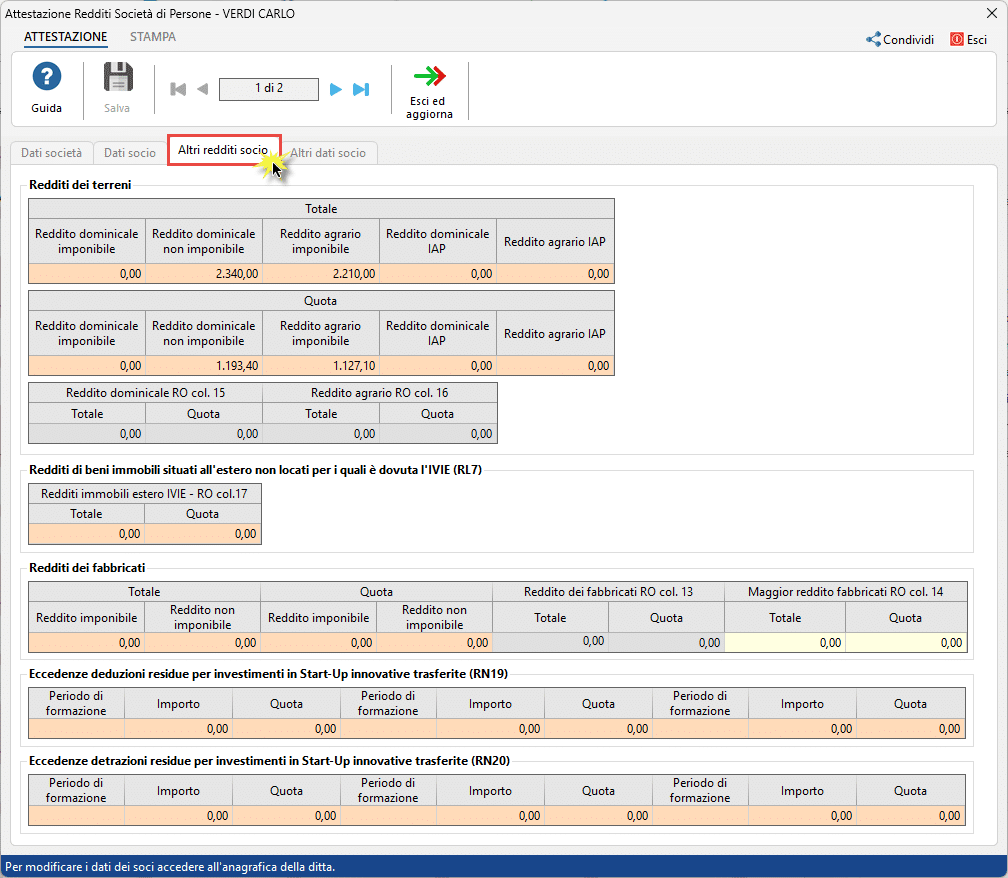Select Totale Reddito dominicale non imponibile 2.340,00 cell
The image size is (1008, 878).
click(204, 273)
